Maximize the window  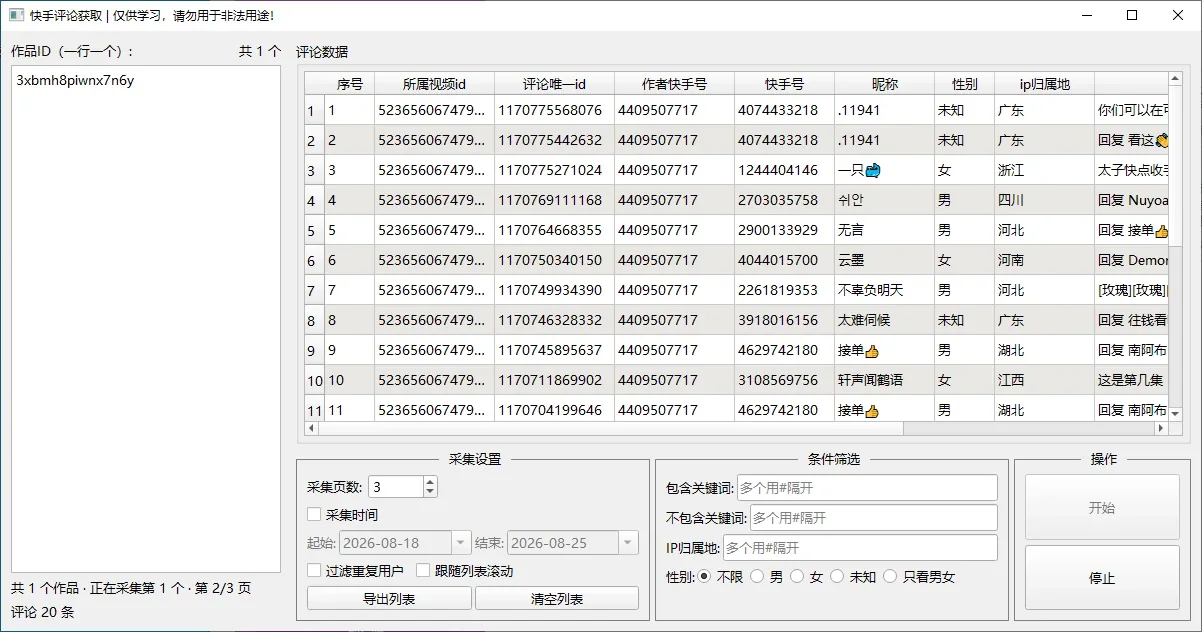coord(1132,15)
